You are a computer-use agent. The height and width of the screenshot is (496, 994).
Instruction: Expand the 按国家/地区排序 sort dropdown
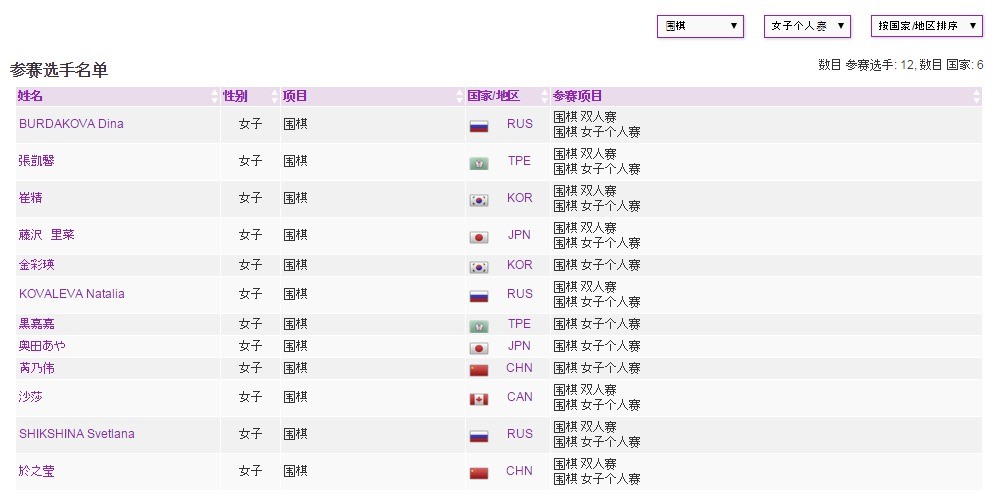(x=926, y=26)
